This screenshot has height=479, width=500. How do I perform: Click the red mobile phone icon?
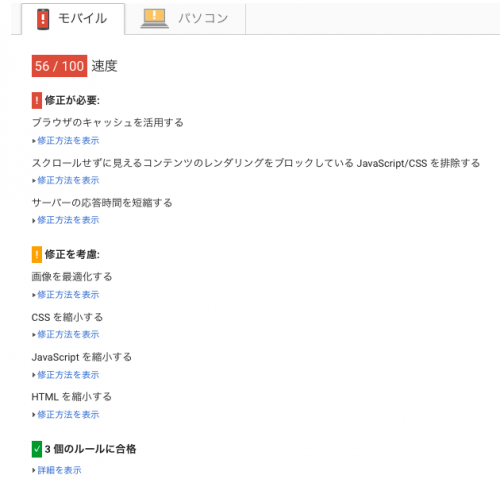point(43,19)
